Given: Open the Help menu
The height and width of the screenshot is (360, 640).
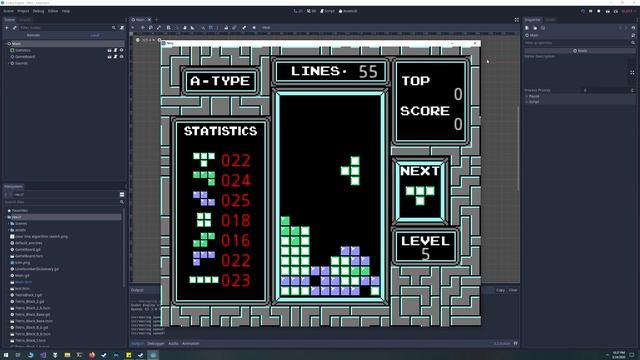Looking at the screenshot, I should [66, 11].
